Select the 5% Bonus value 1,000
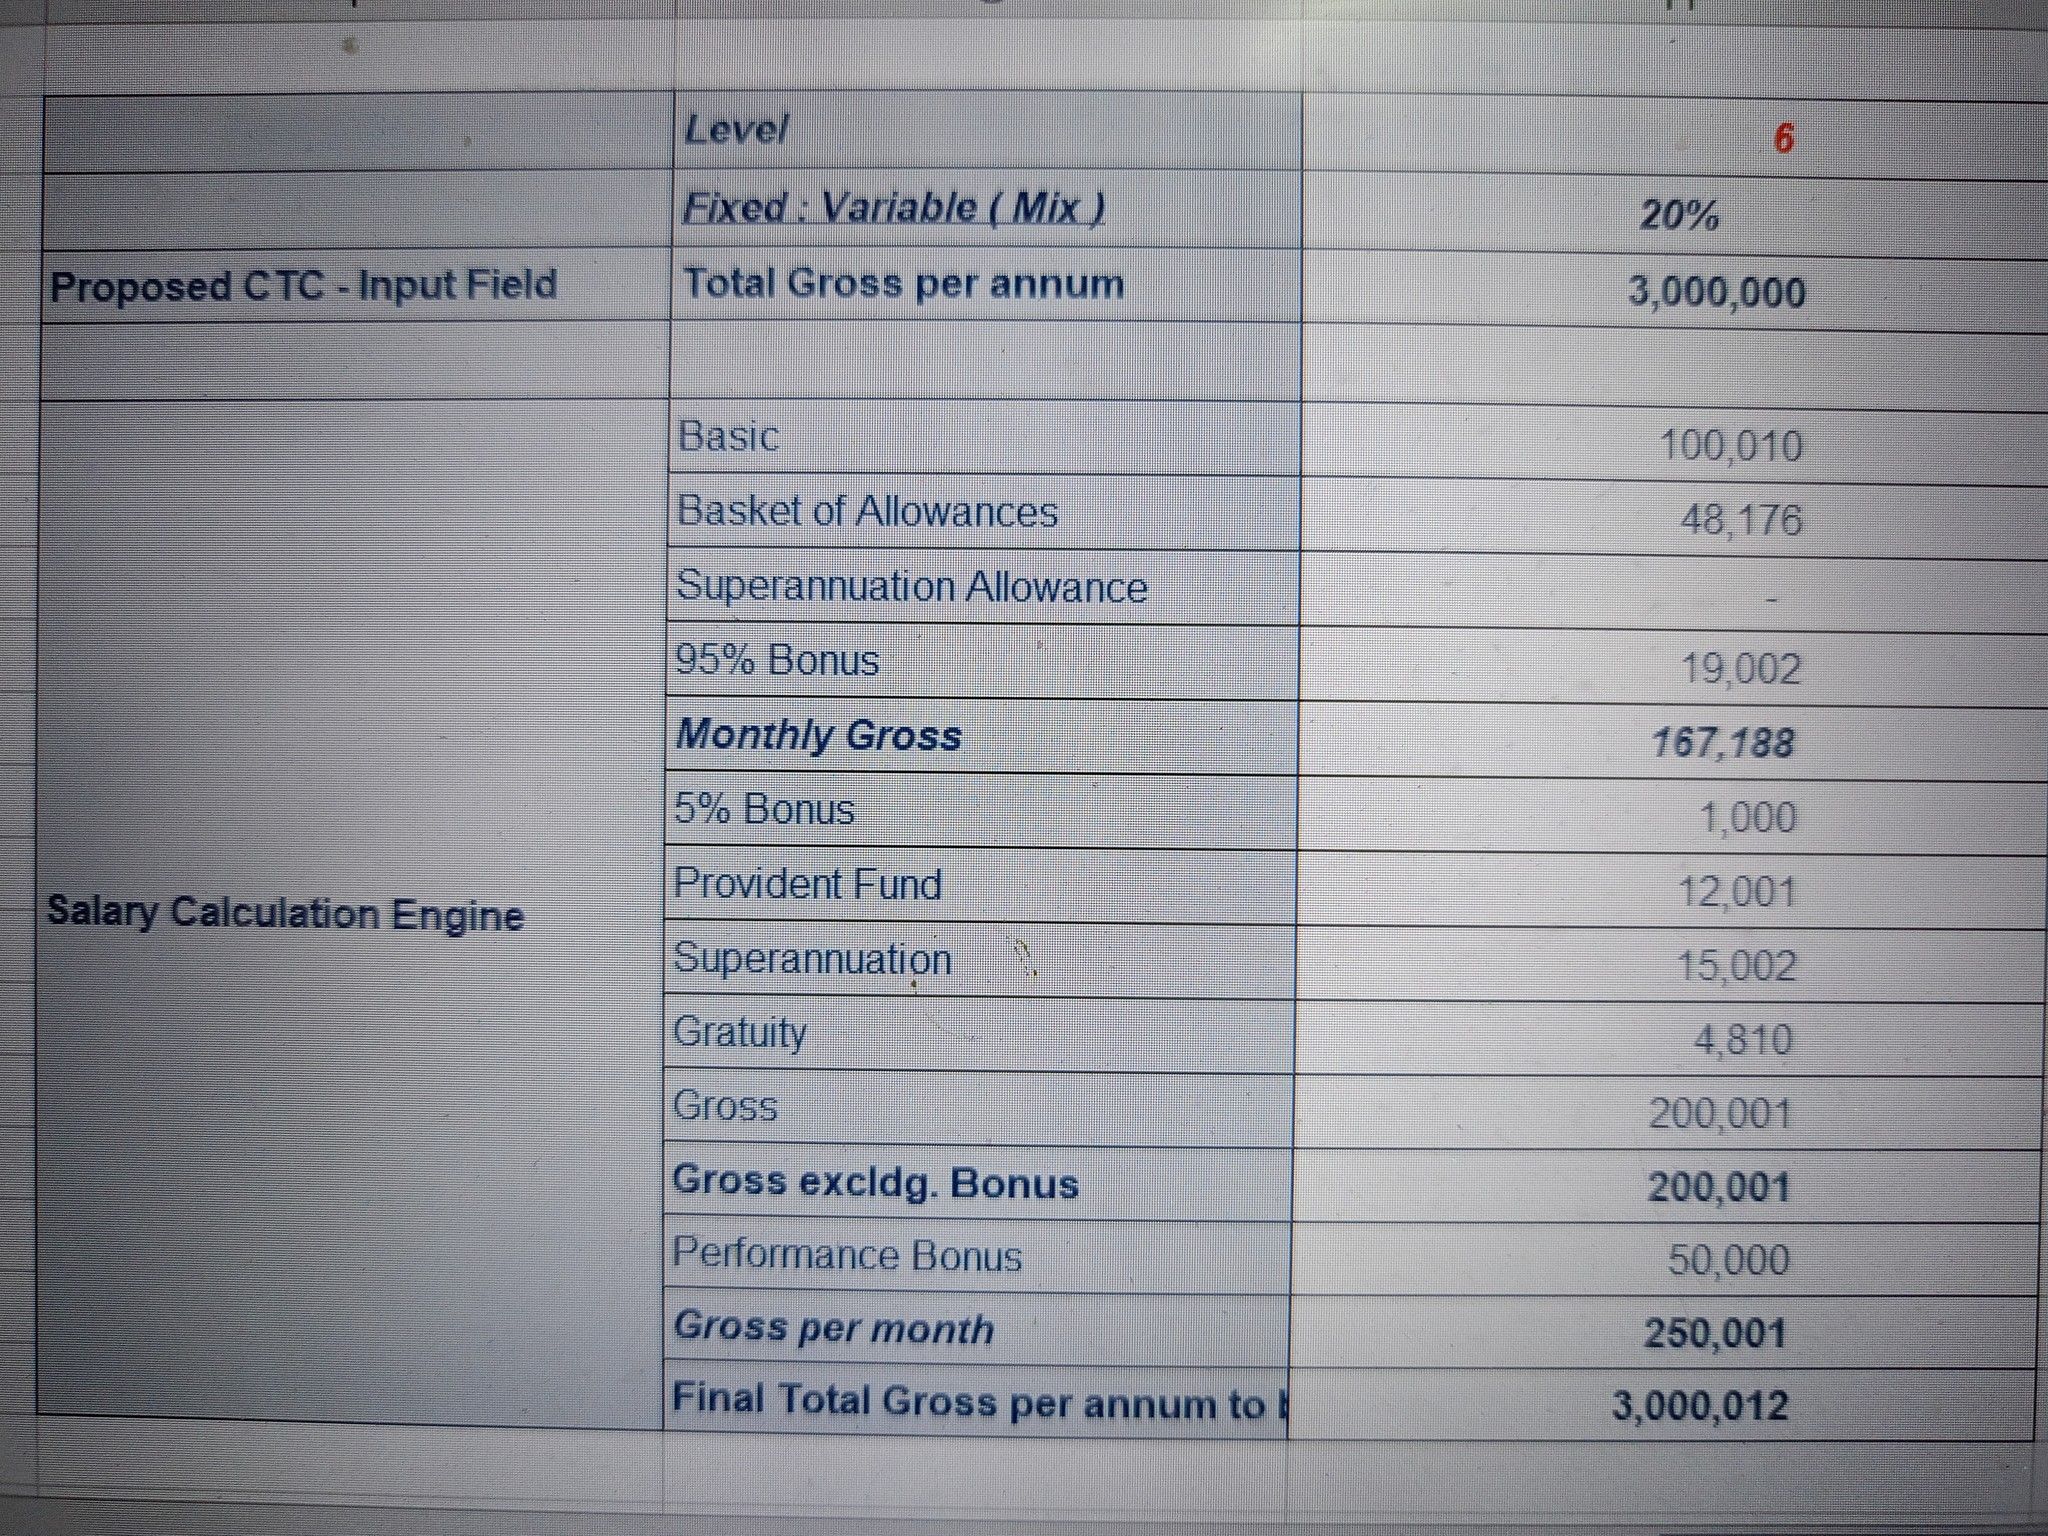Viewport: 2048px width, 1536px height. click(x=1747, y=818)
